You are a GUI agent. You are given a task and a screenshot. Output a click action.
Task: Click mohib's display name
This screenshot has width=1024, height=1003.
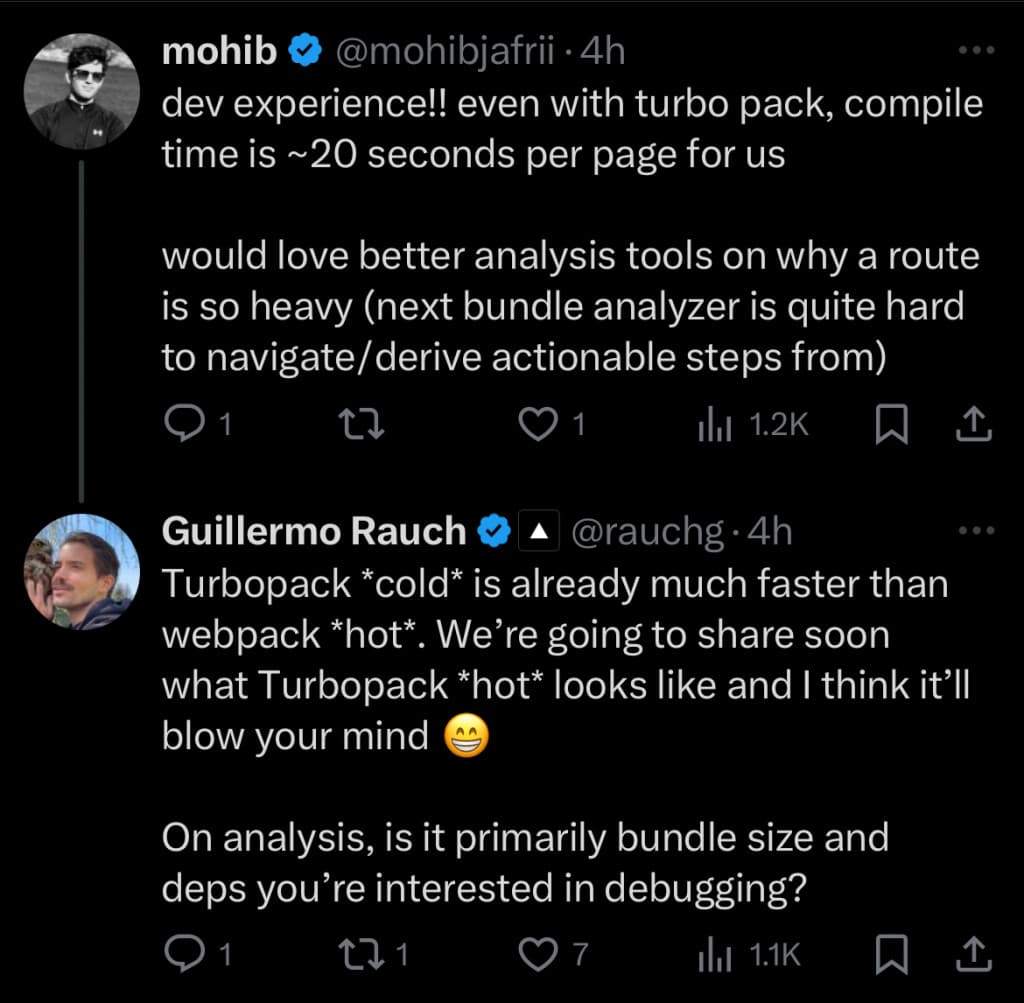point(220,51)
